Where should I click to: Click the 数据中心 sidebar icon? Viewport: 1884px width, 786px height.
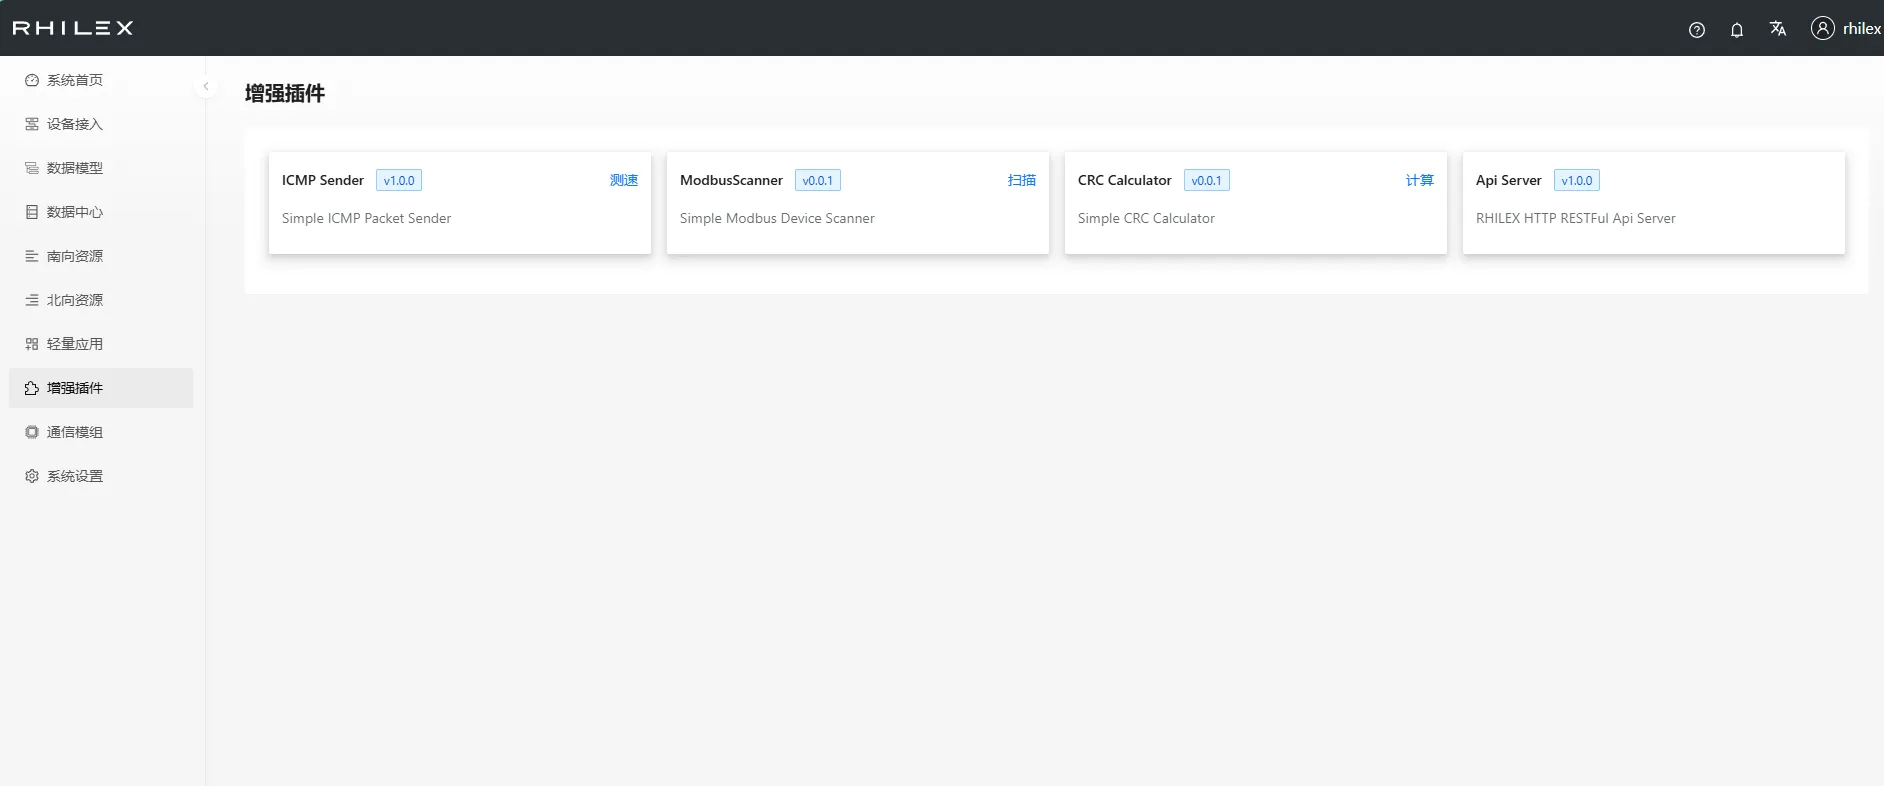[32, 212]
